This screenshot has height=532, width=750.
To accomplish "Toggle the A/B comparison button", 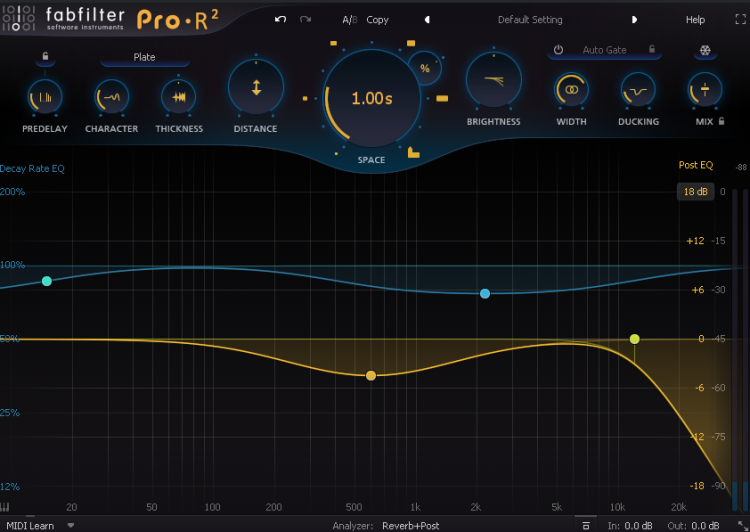I will click(350, 20).
